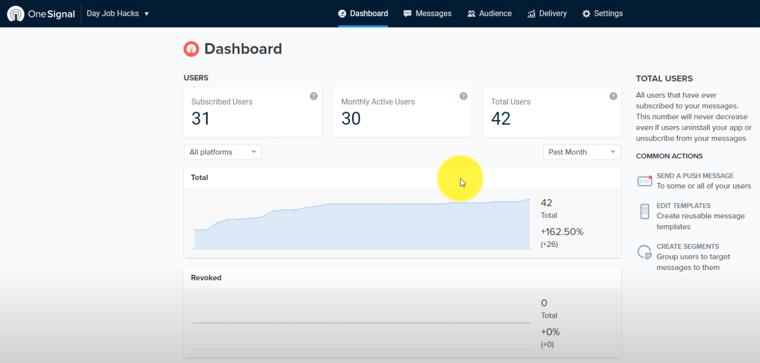This screenshot has width=760, height=363.
Task: Click the +162.50% growth value
Action: pos(562,232)
